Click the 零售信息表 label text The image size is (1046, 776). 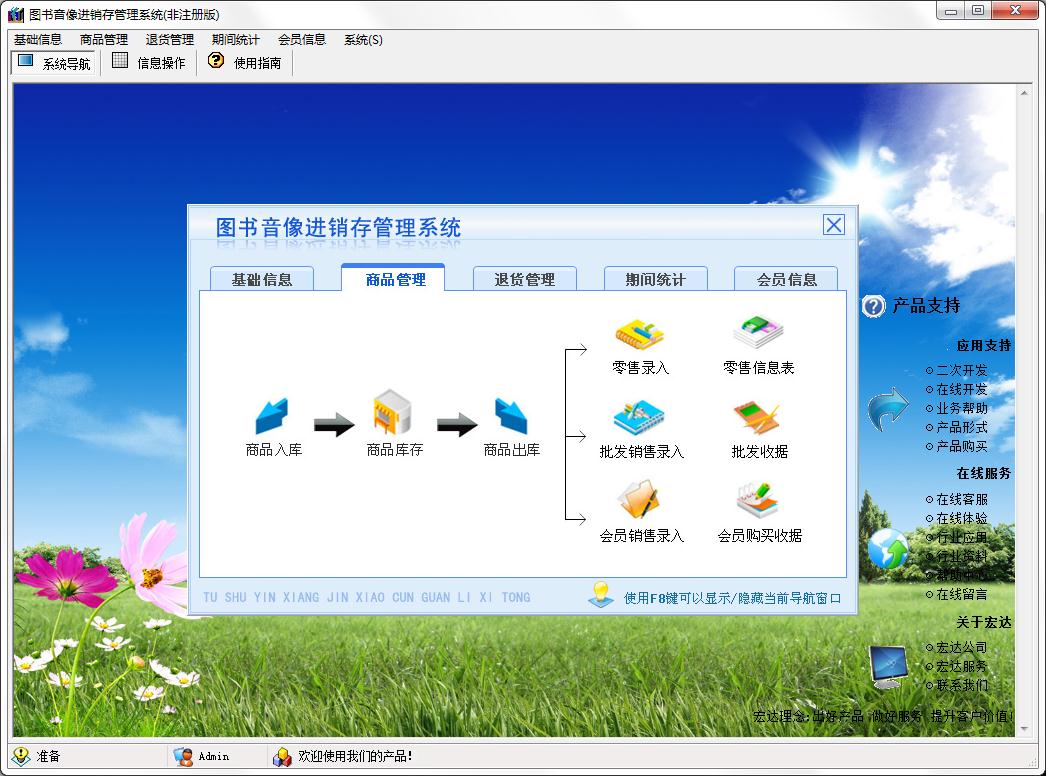[x=758, y=368]
